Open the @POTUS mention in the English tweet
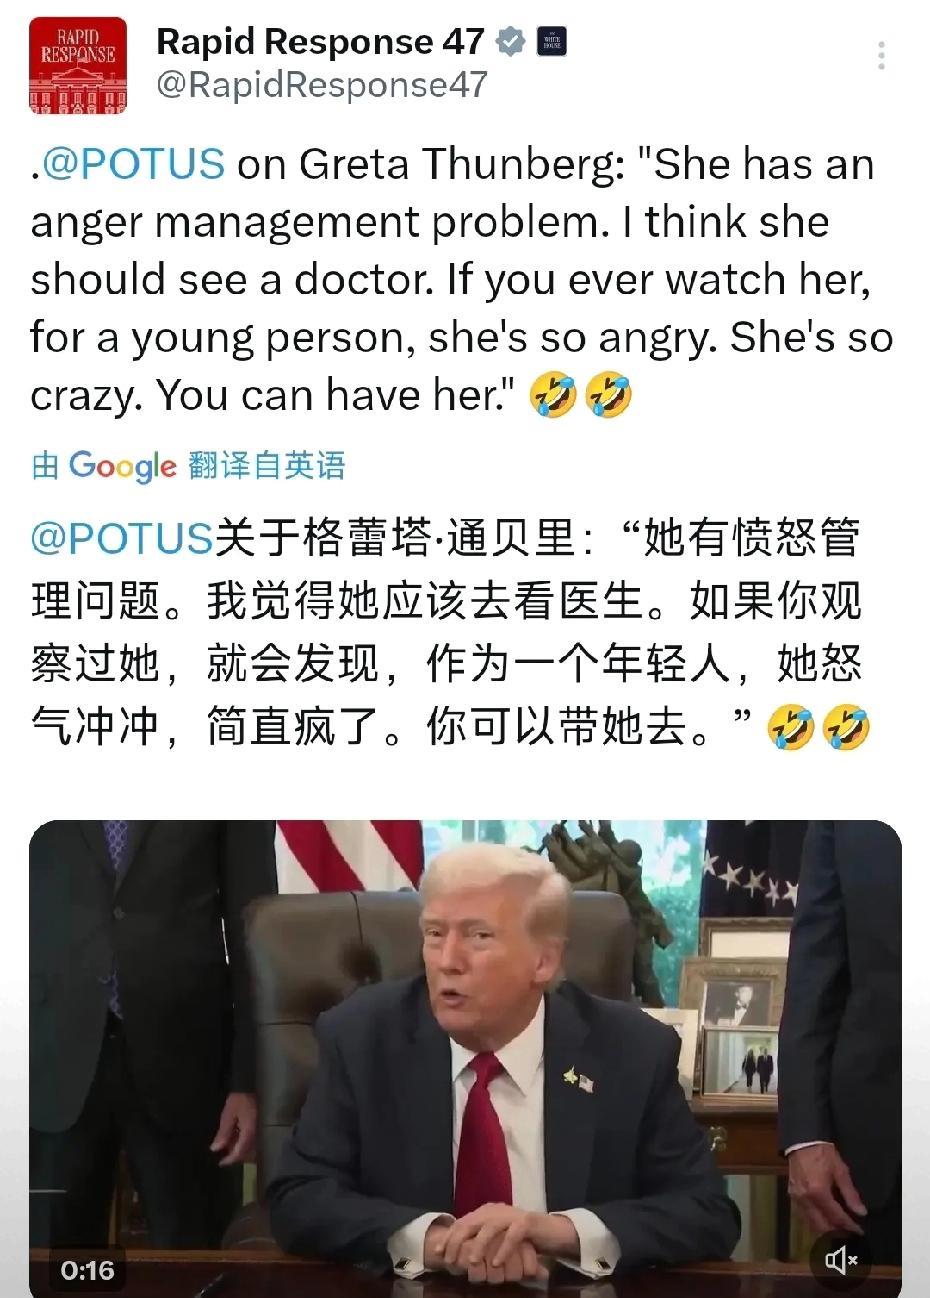The height and width of the screenshot is (1298, 930). click(133, 164)
